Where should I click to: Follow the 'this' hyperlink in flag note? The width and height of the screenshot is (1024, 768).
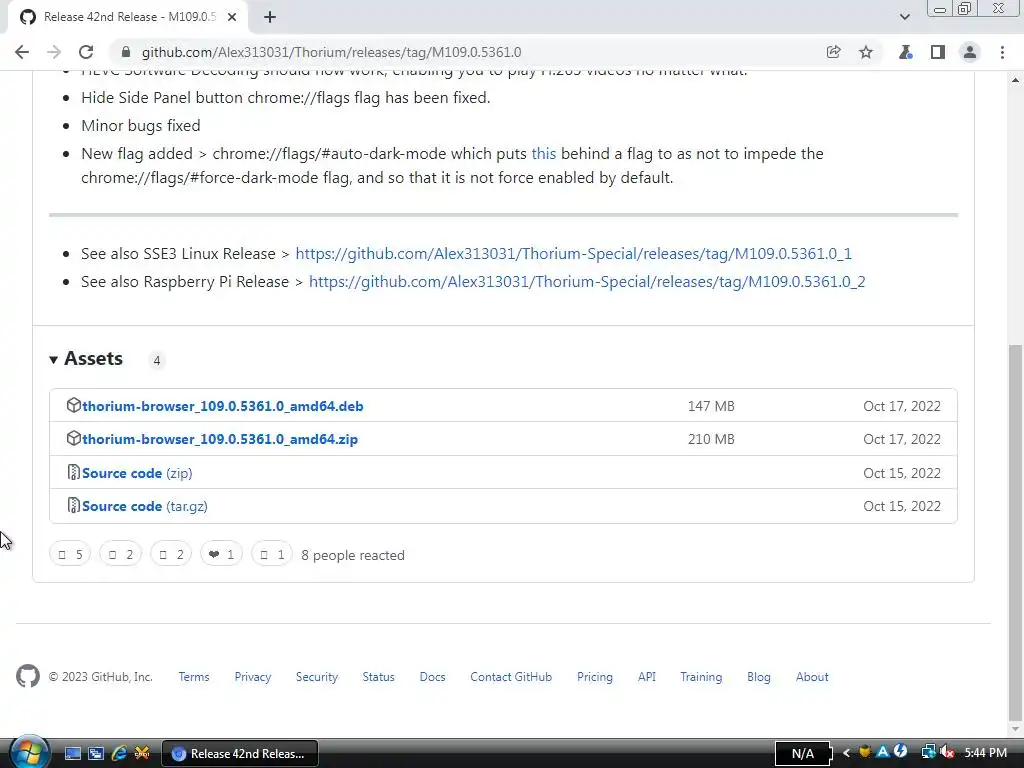[x=543, y=153]
